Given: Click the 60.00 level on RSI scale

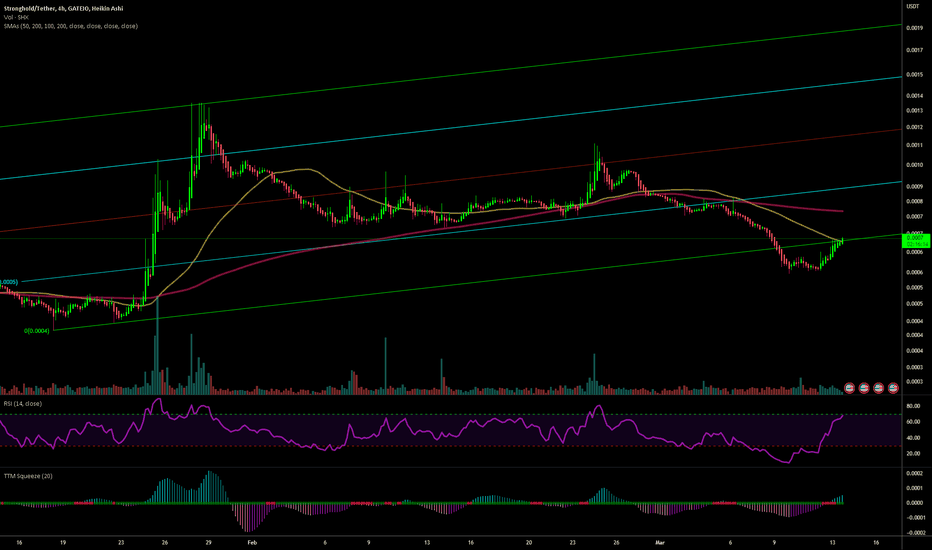Looking at the screenshot, I should click(x=913, y=422).
